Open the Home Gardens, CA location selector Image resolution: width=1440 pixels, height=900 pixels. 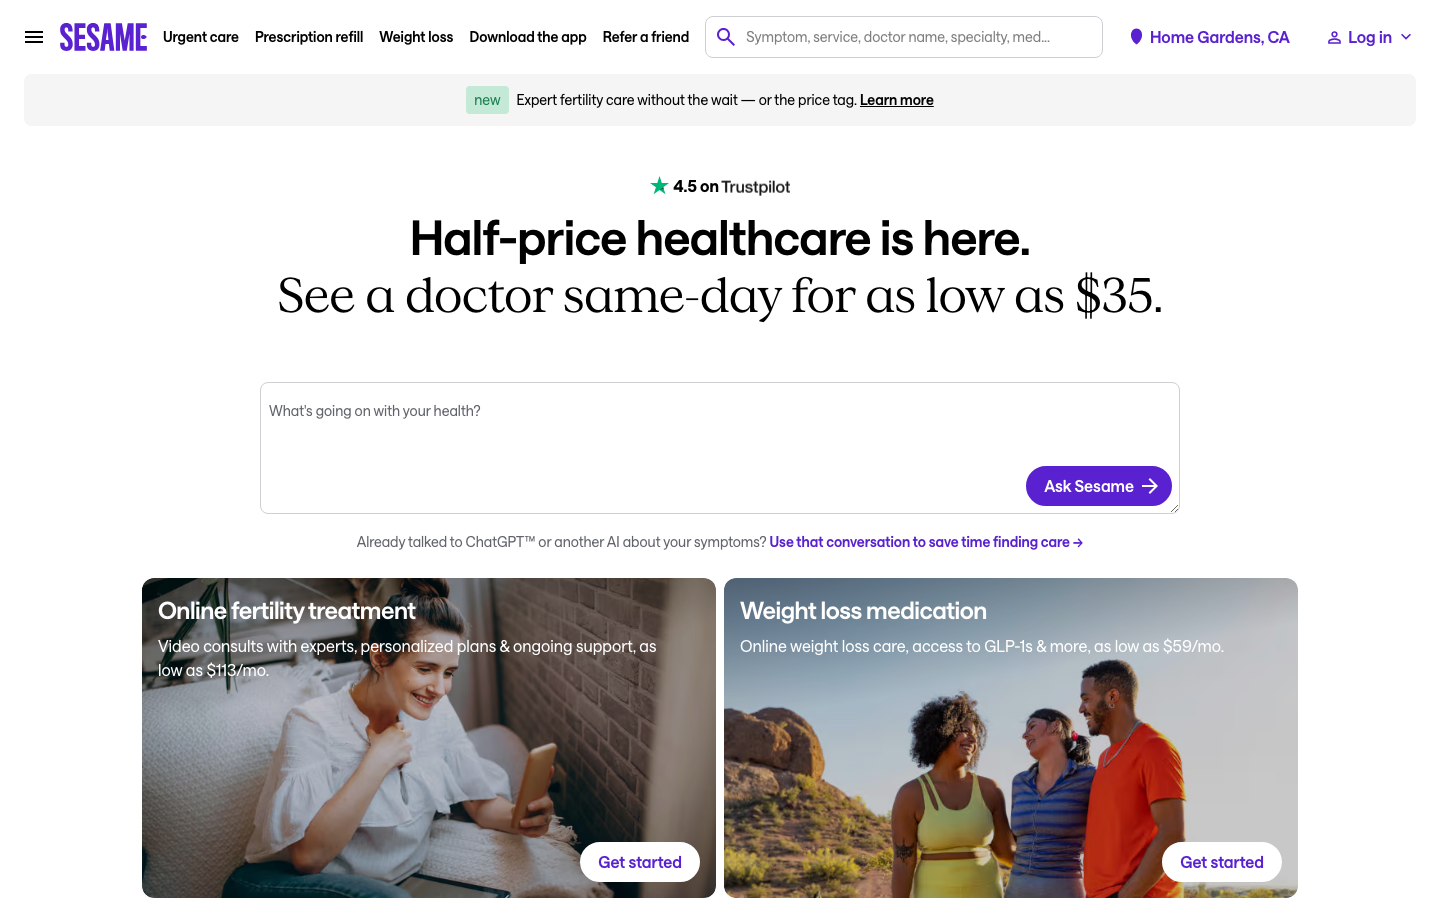tap(1210, 37)
